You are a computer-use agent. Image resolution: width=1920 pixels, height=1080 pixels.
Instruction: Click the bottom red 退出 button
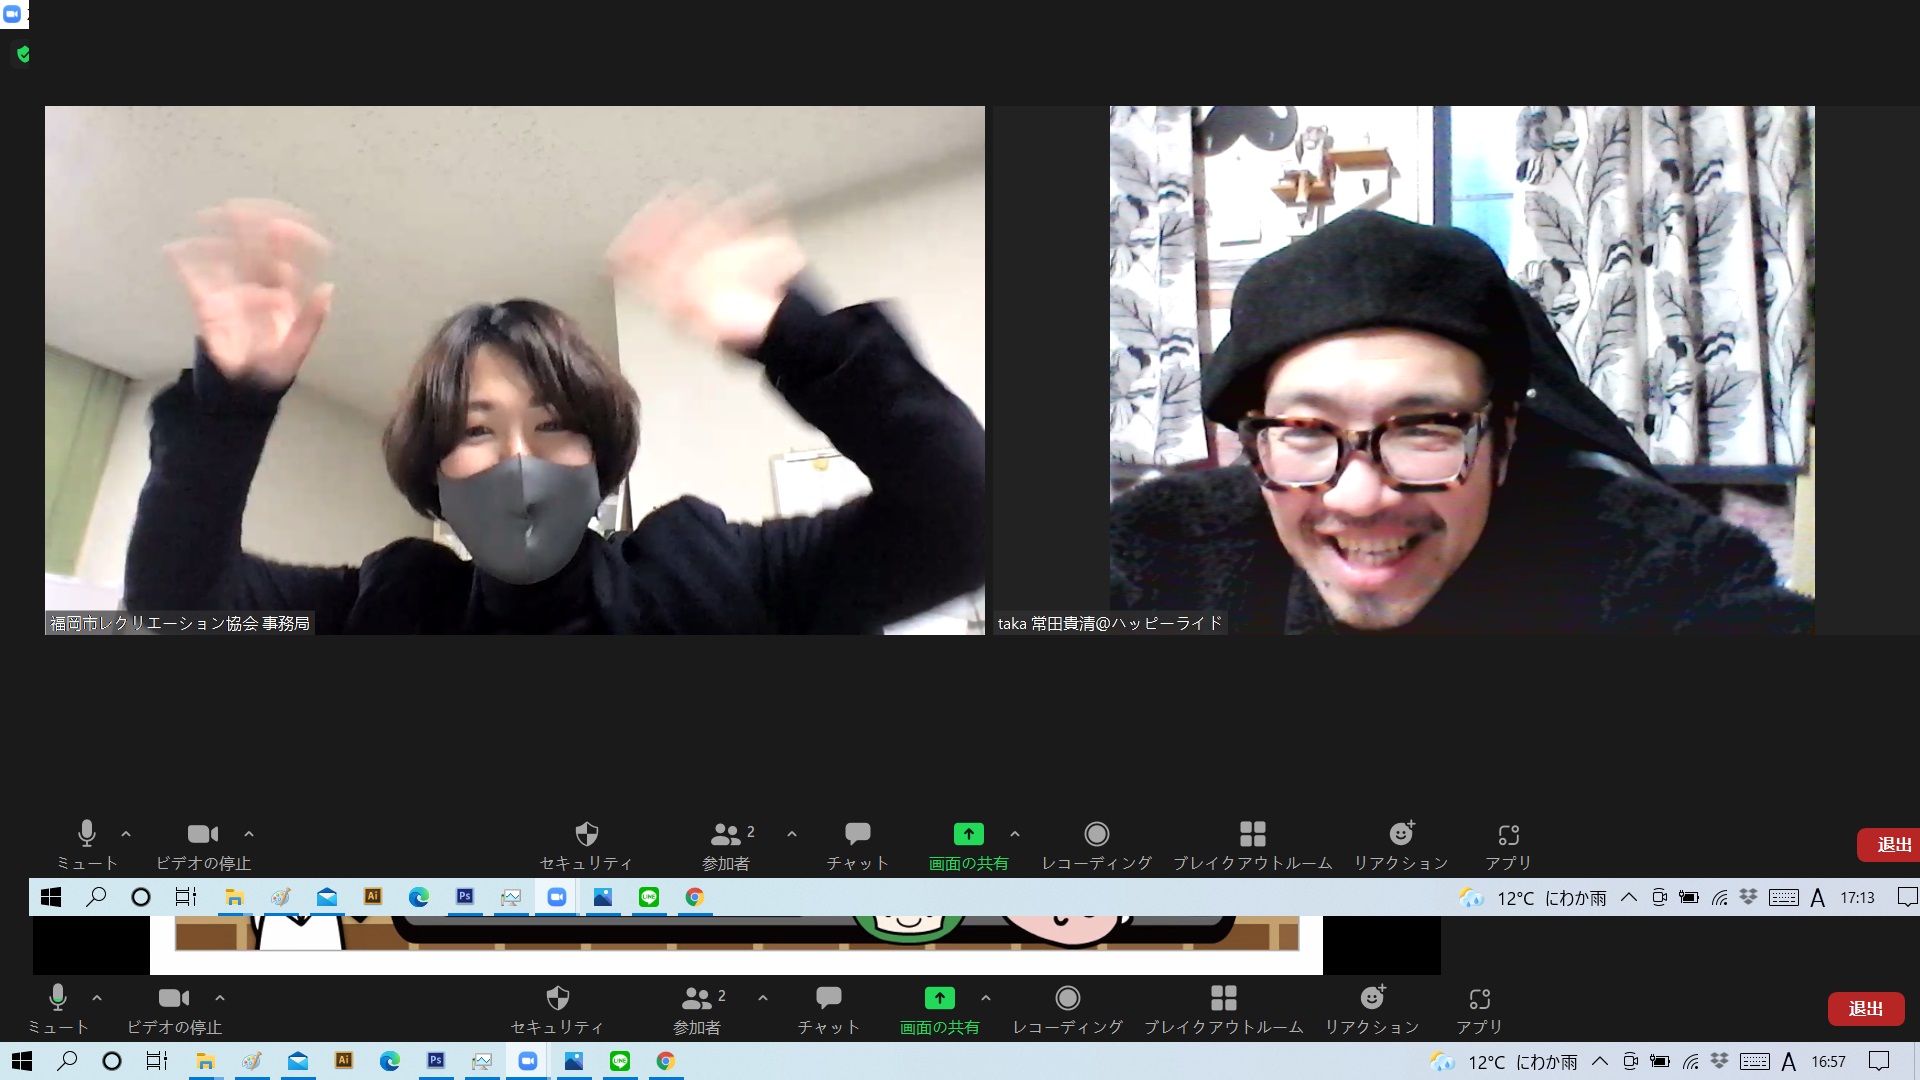[x=1865, y=1008]
